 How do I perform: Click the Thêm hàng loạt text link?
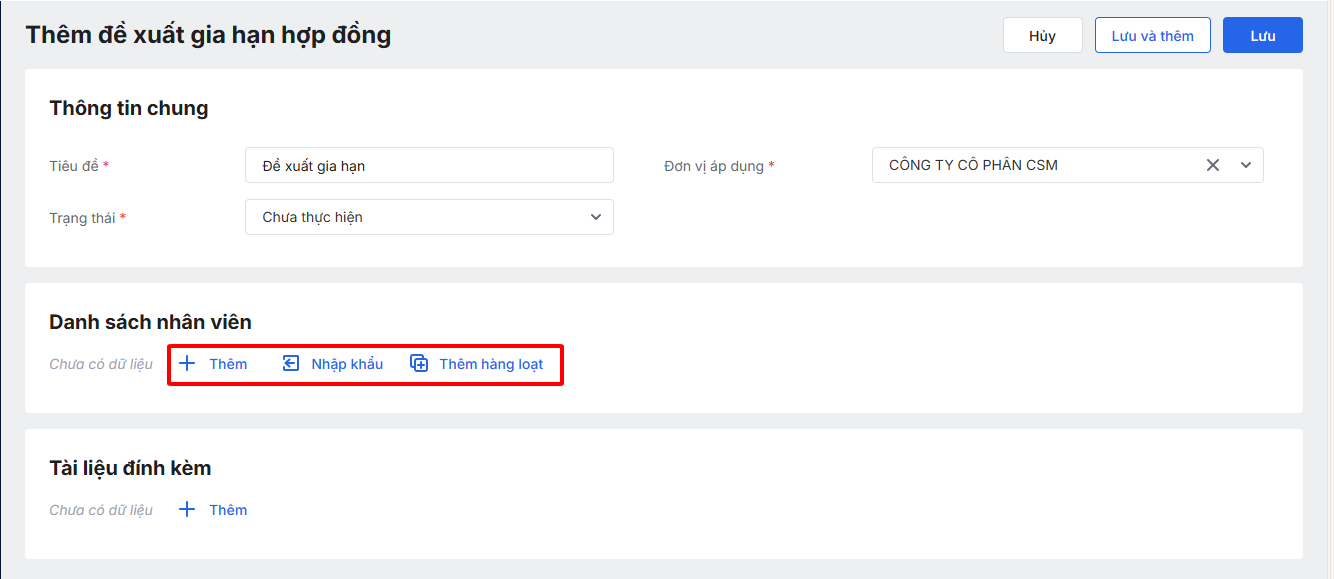click(491, 364)
